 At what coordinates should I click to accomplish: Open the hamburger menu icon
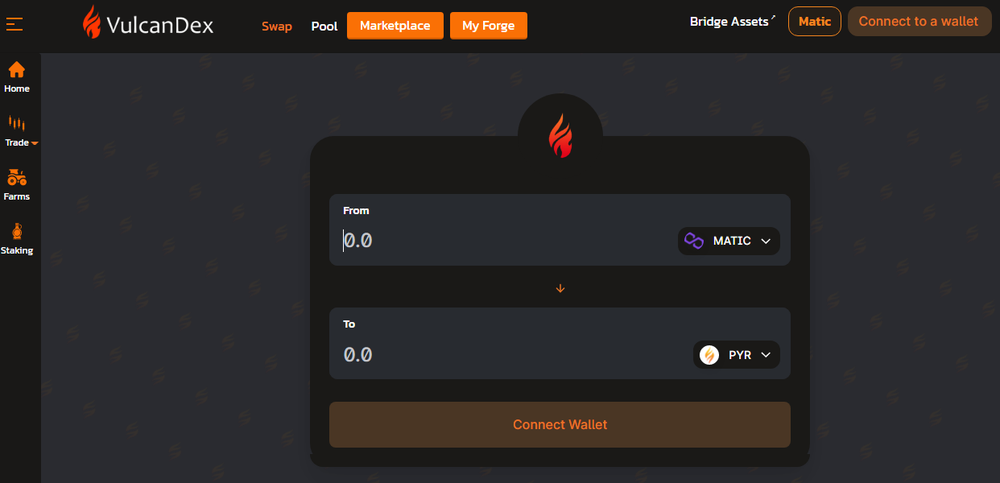(x=15, y=25)
